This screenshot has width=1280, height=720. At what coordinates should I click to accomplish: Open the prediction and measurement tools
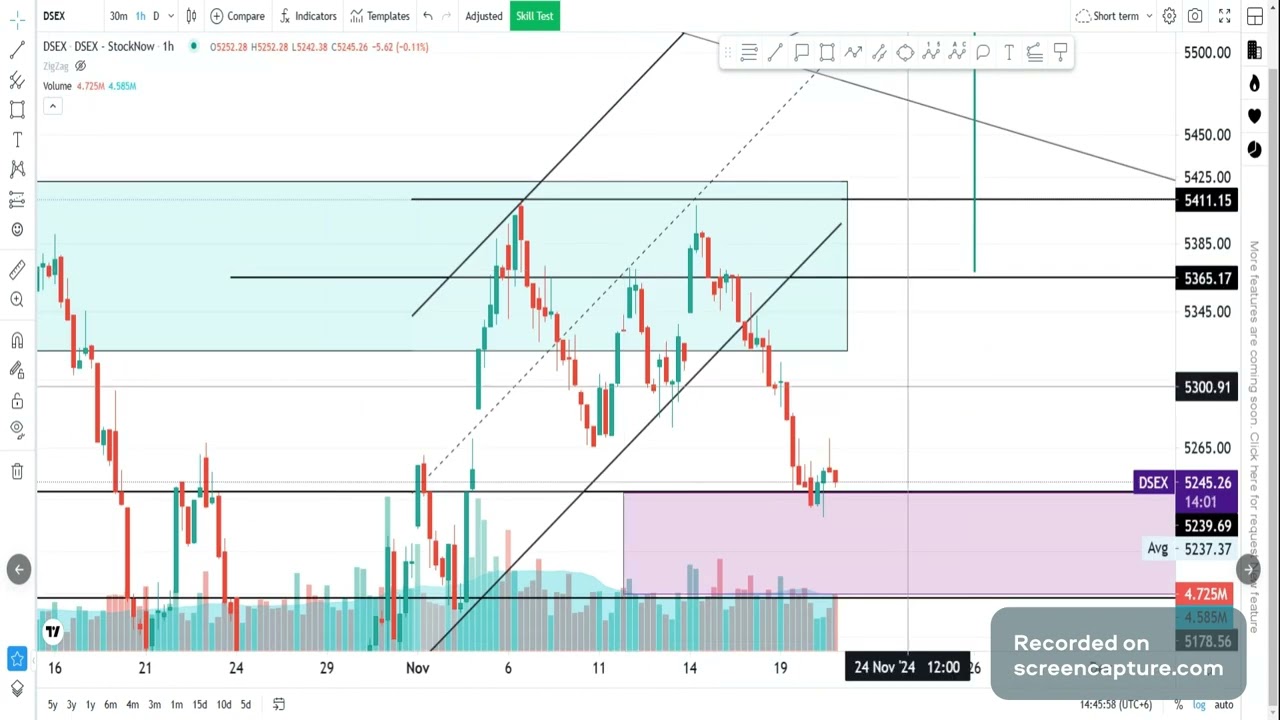pyautogui.click(x=17, y=200)
